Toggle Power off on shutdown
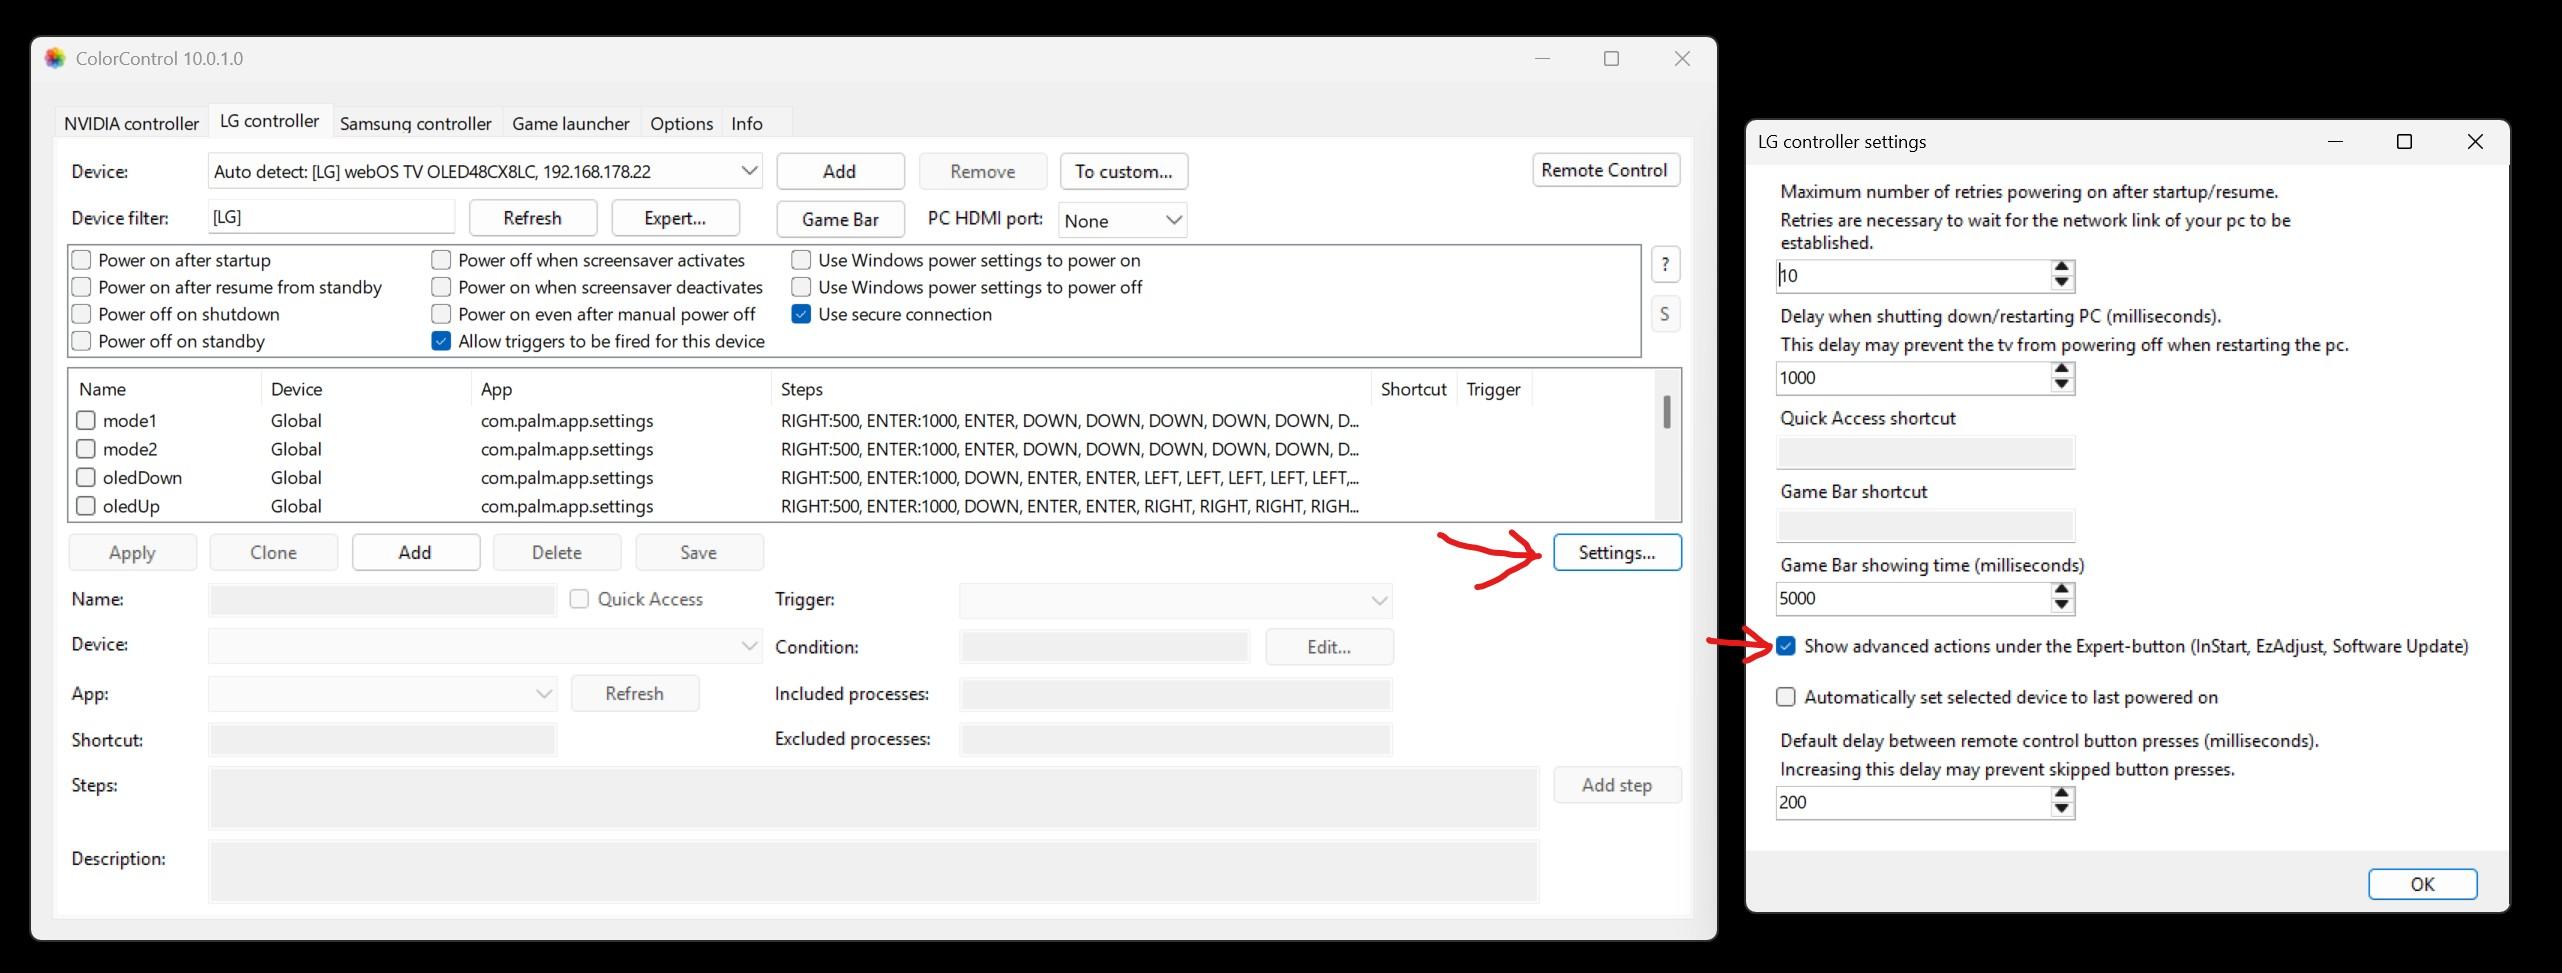 pos(82,314)
